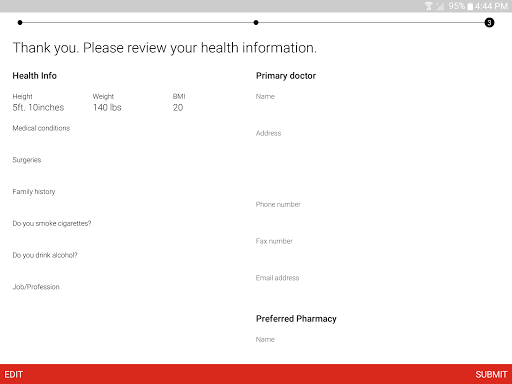This screenshot has width=512, height=384.
Task: Click the Weight label
Action: tap(103, 96)
